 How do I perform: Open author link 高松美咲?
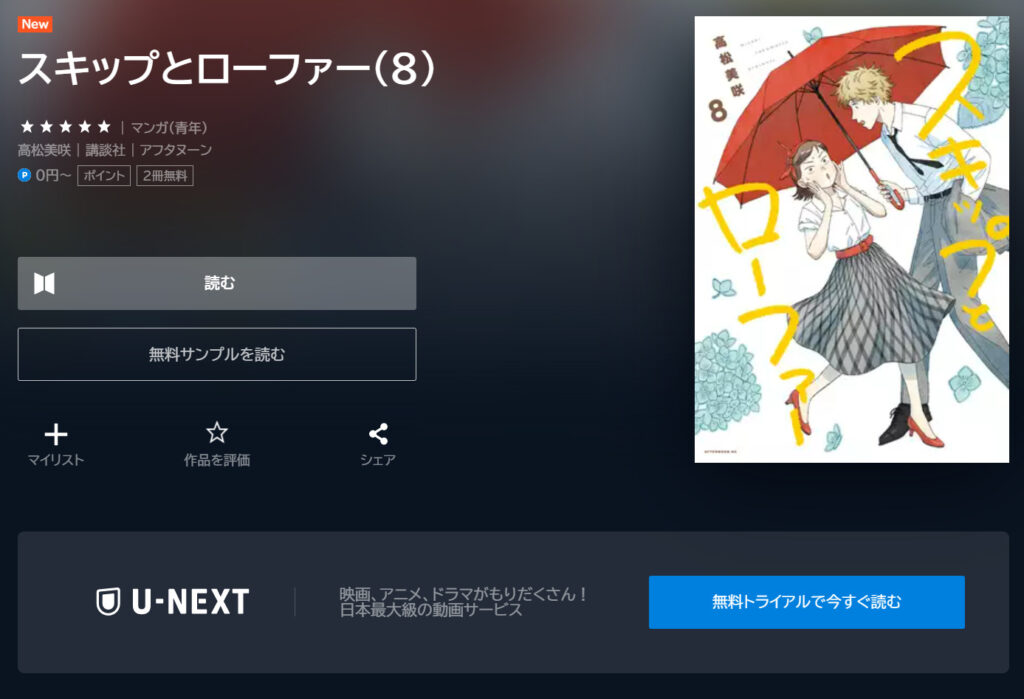(x=44, y=150)
